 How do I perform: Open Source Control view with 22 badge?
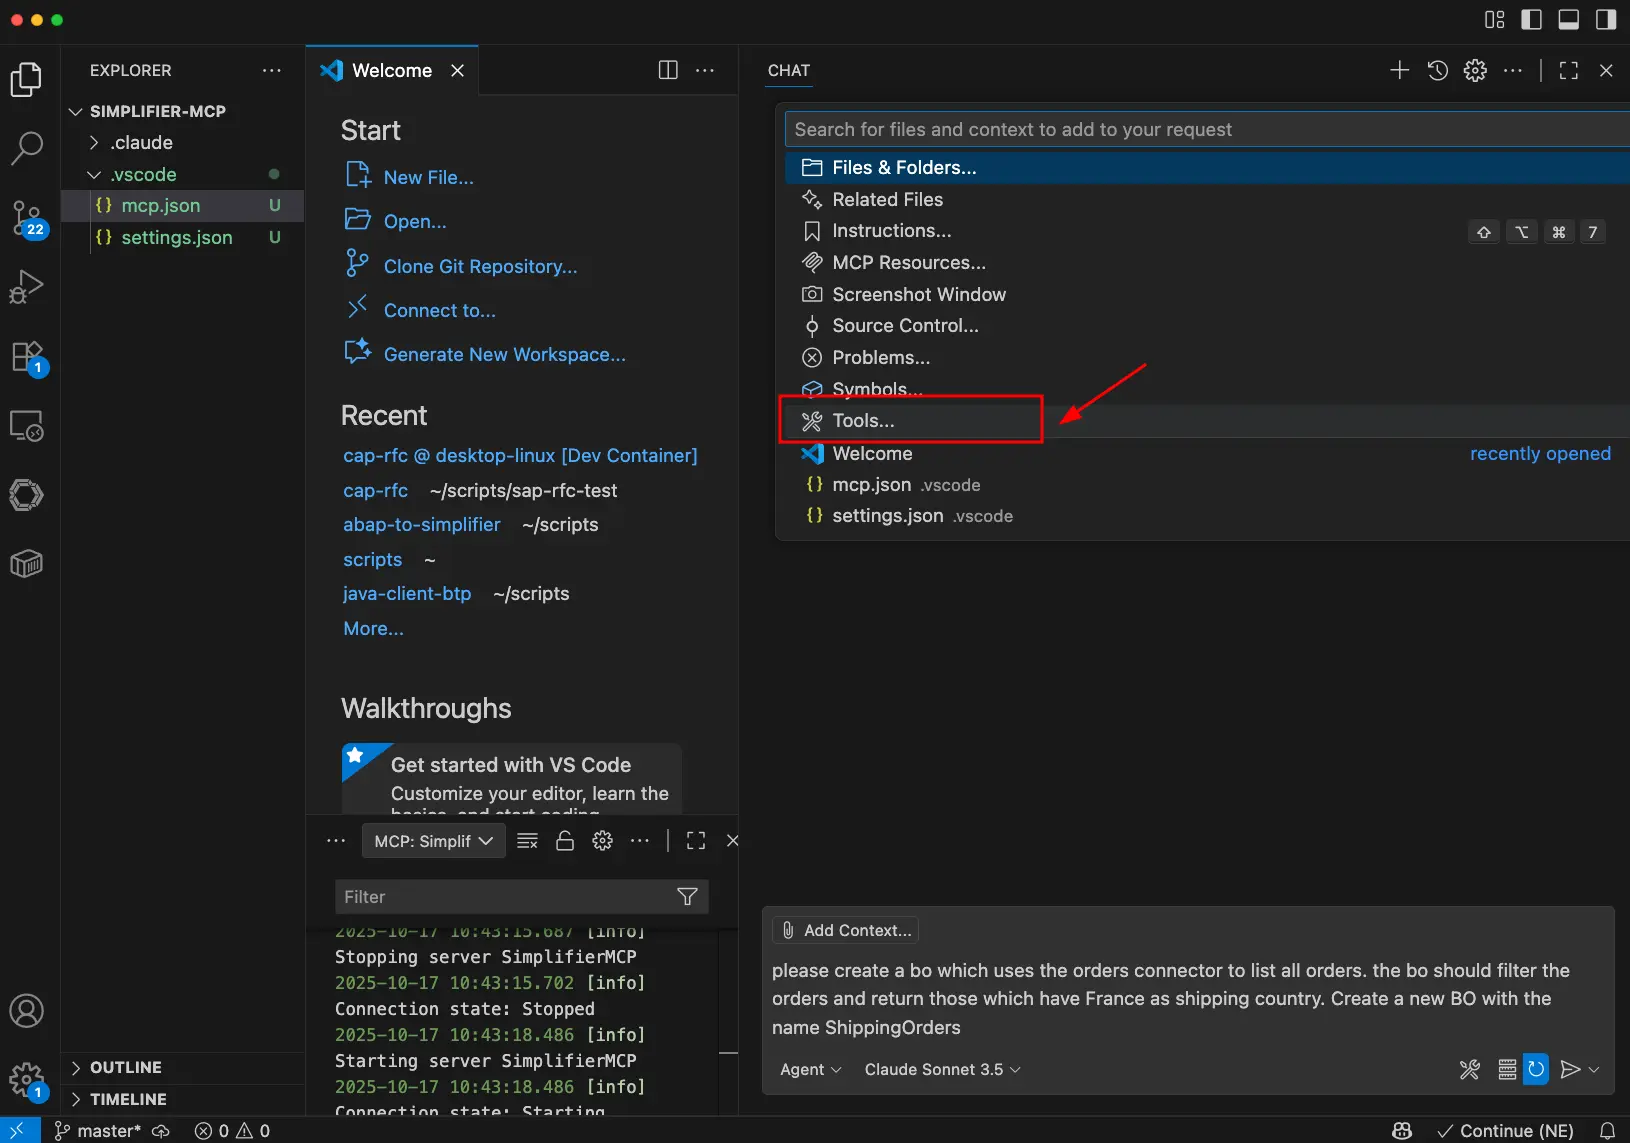[x=27, y=217]
